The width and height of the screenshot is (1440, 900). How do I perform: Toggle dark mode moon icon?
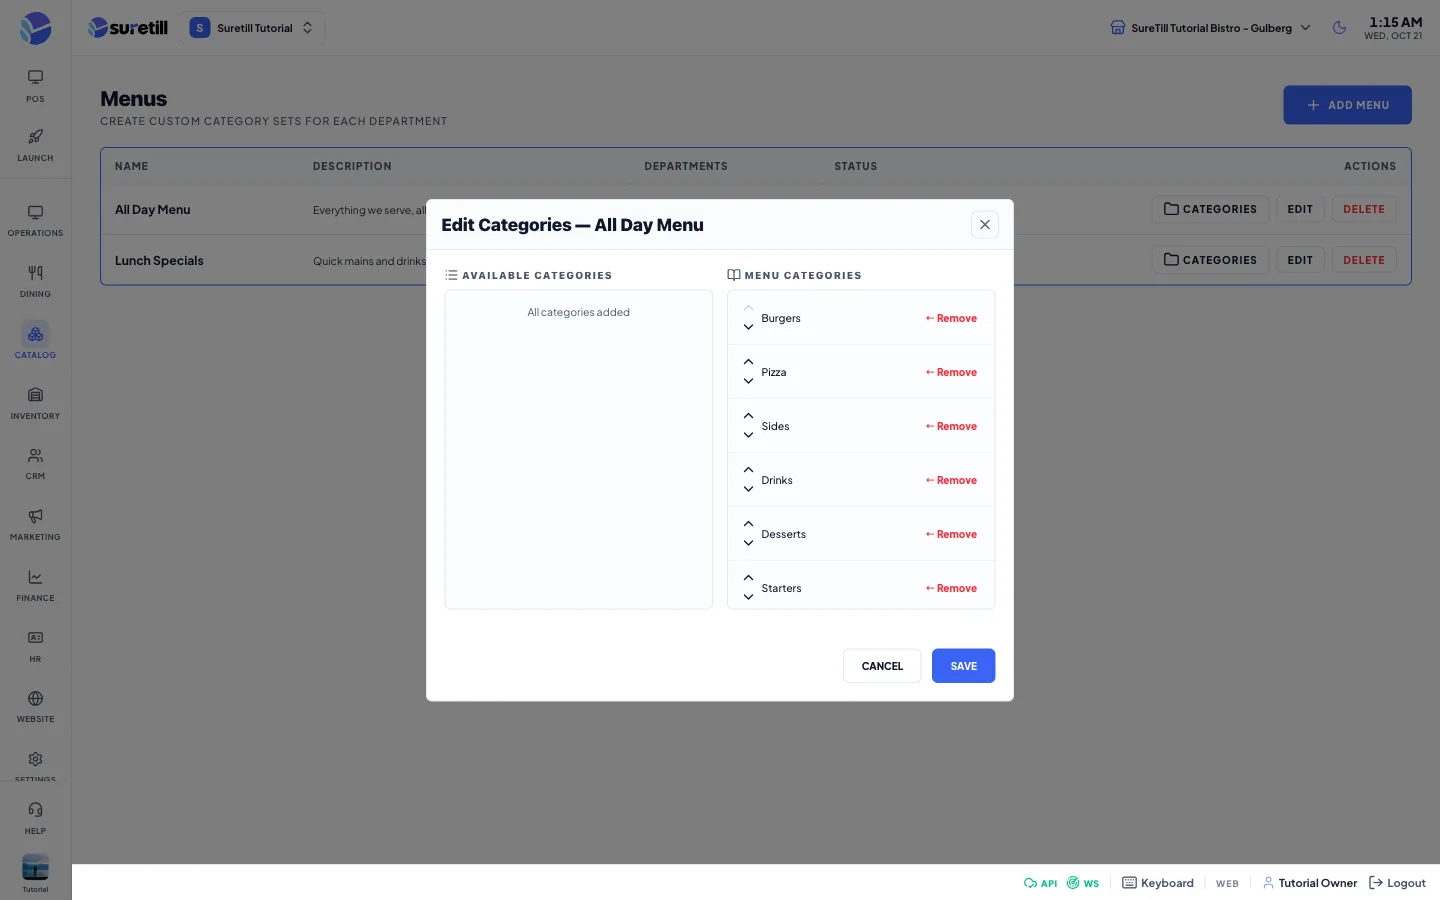(1339, 28)
